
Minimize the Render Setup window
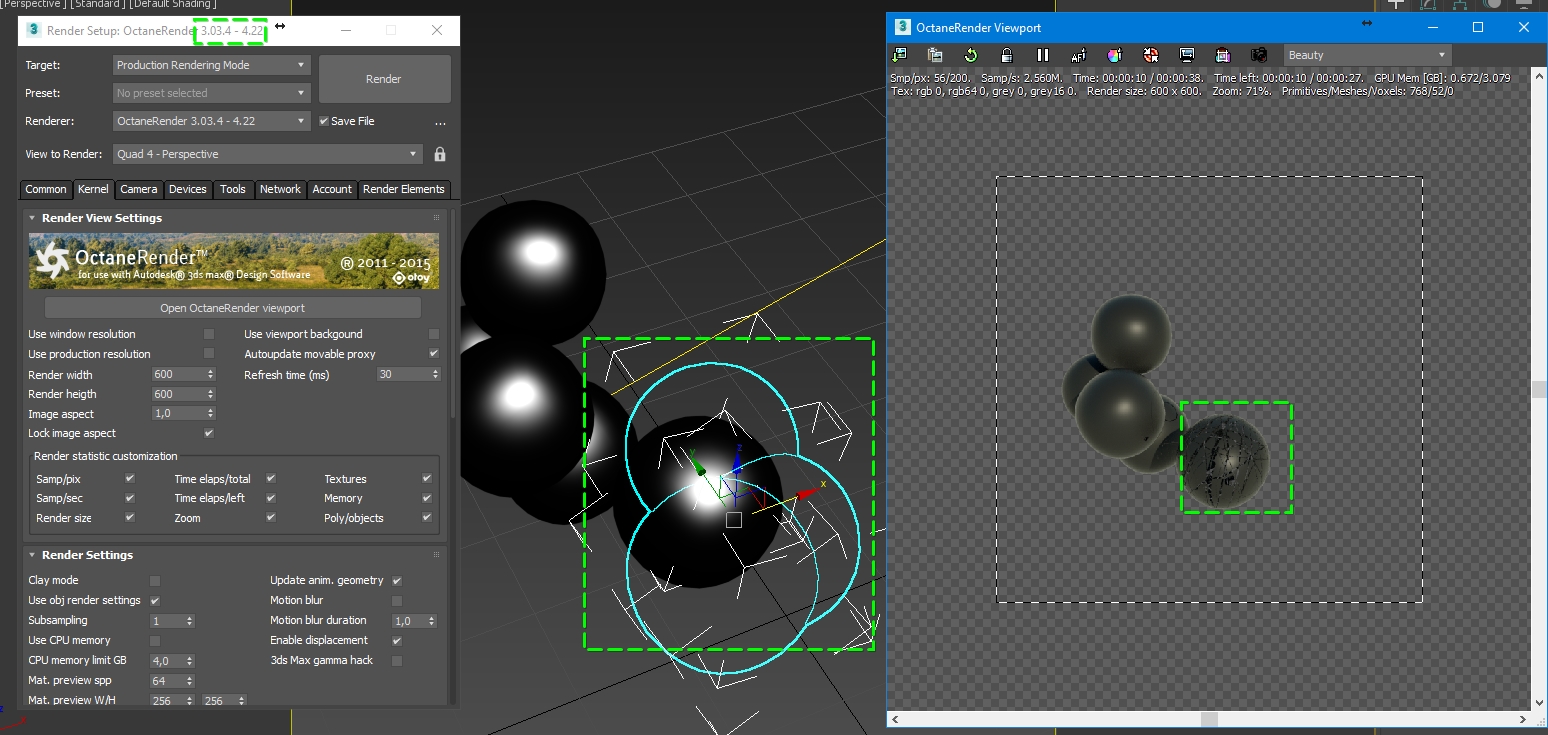(x=346, y=30)
